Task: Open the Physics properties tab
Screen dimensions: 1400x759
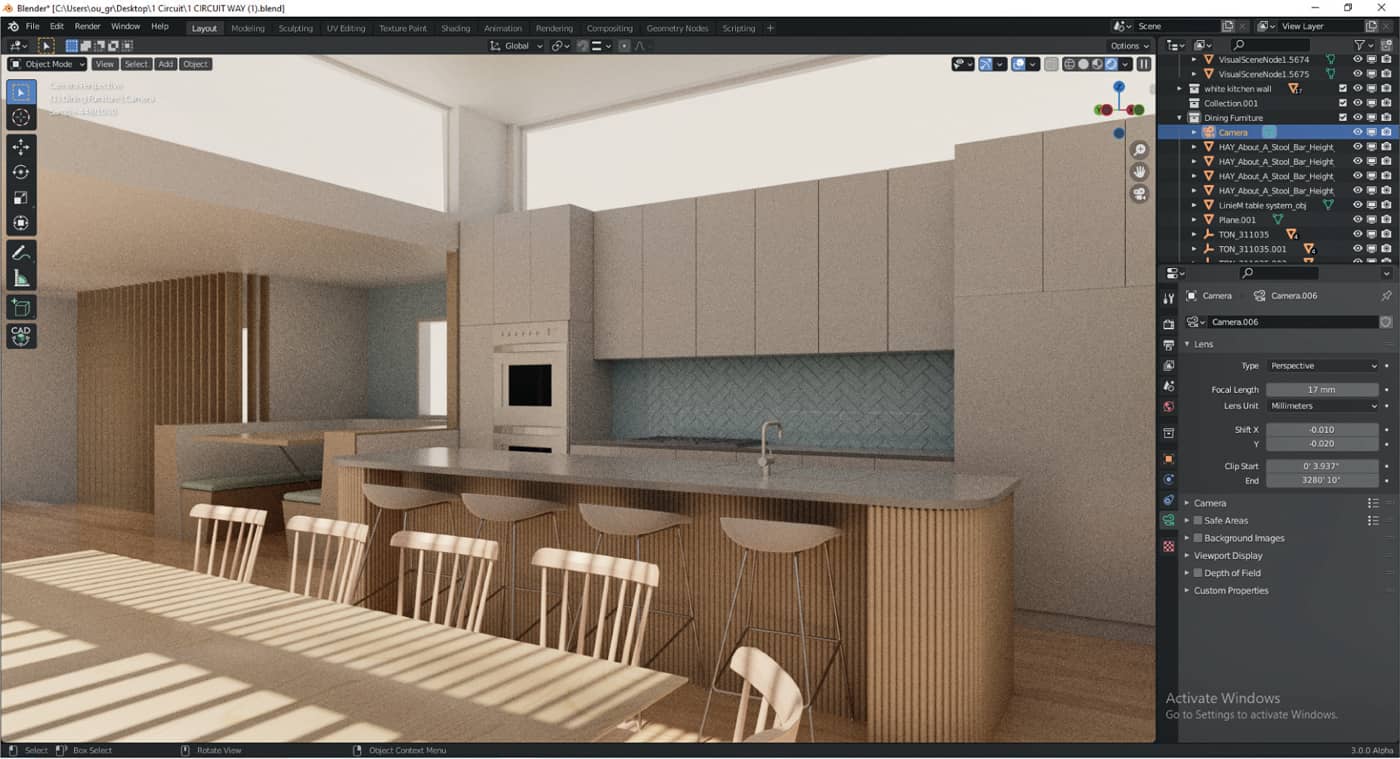Action: tap(1168, 480)
